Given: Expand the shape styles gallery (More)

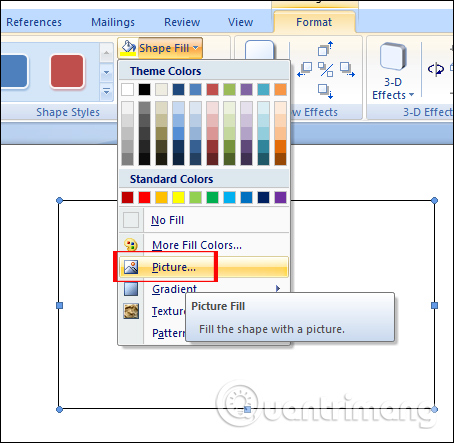Looking at the screenshot, I should click(x=106, y=91).
